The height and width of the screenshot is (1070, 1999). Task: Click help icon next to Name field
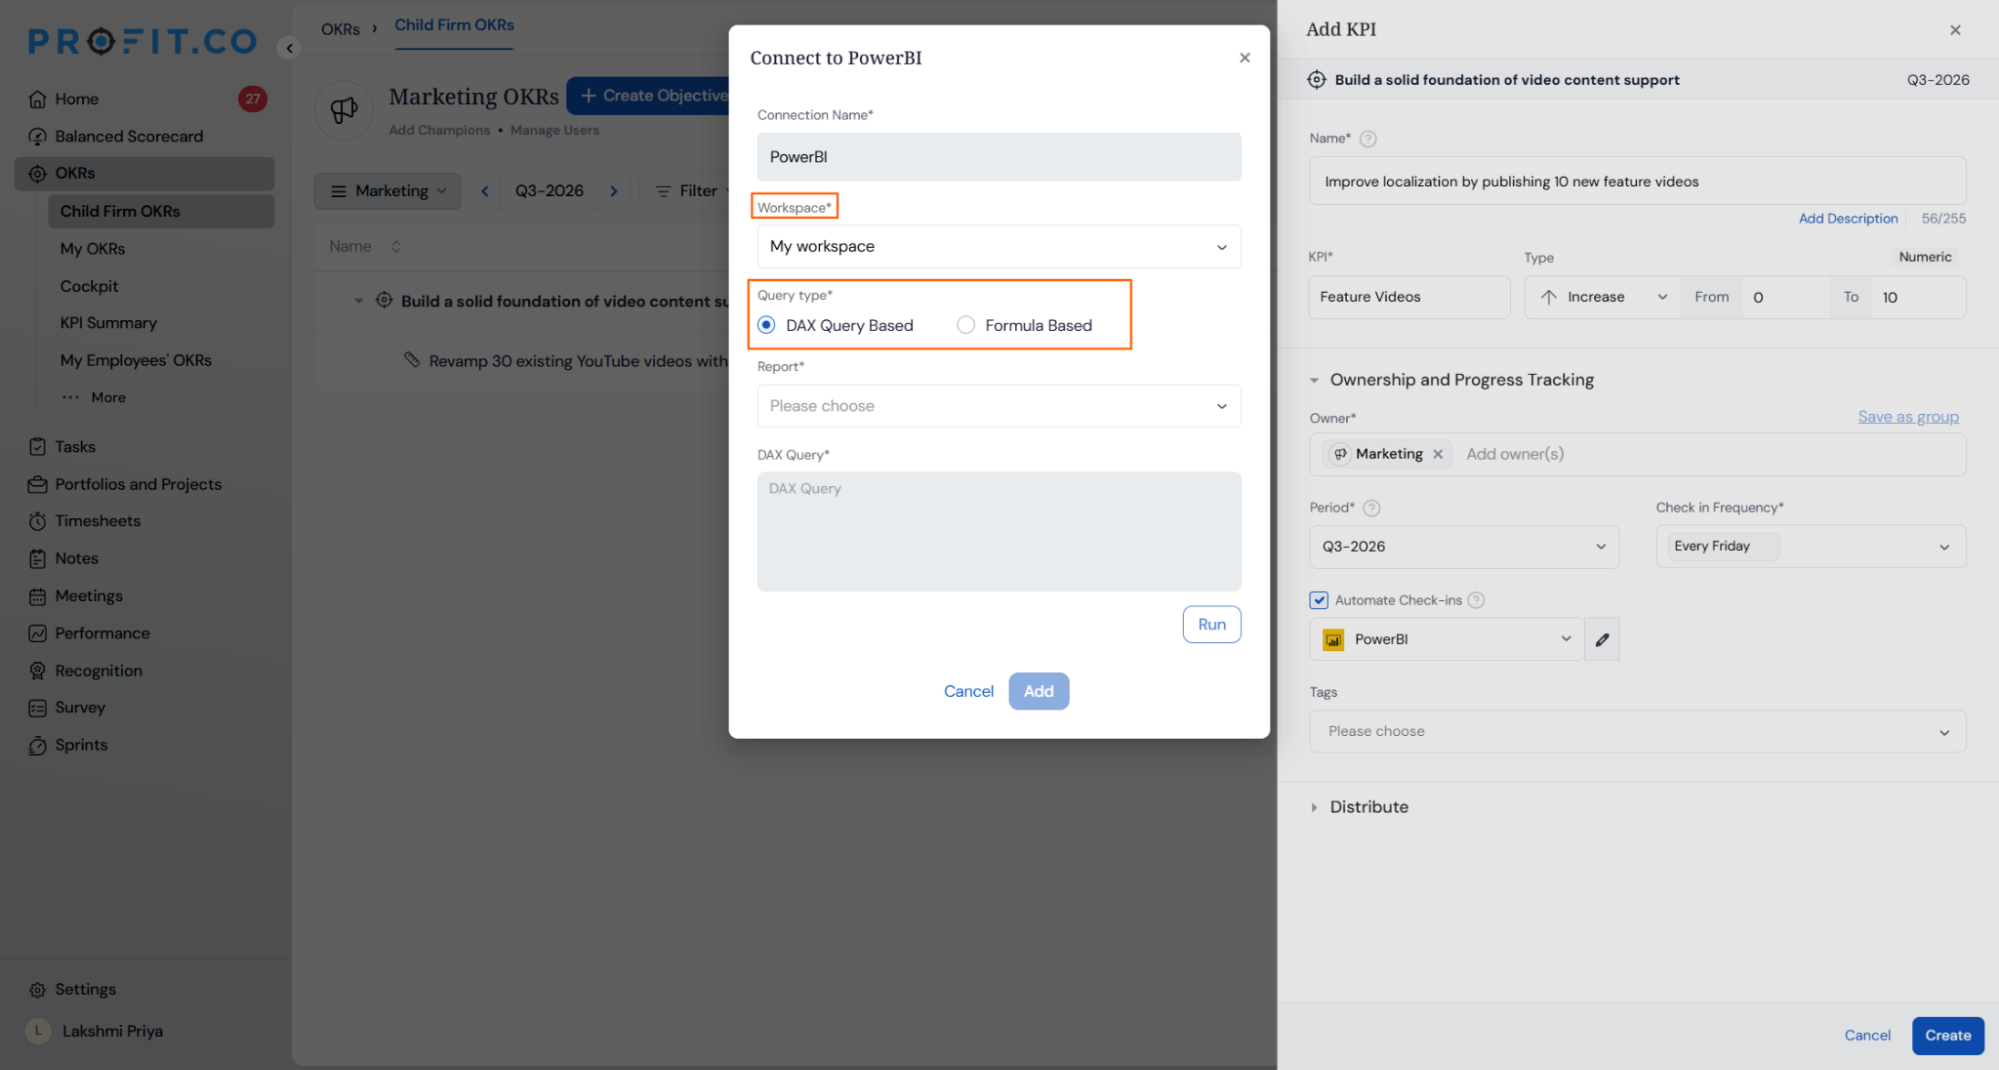click(1369, 139)
